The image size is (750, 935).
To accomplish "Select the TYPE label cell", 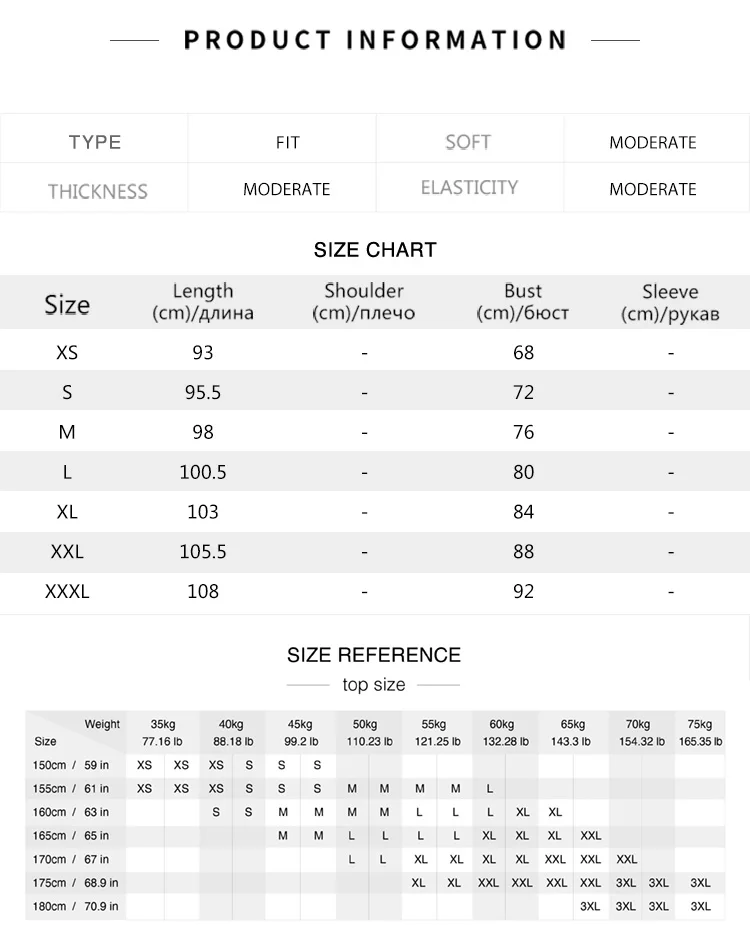I will point(94,142).
